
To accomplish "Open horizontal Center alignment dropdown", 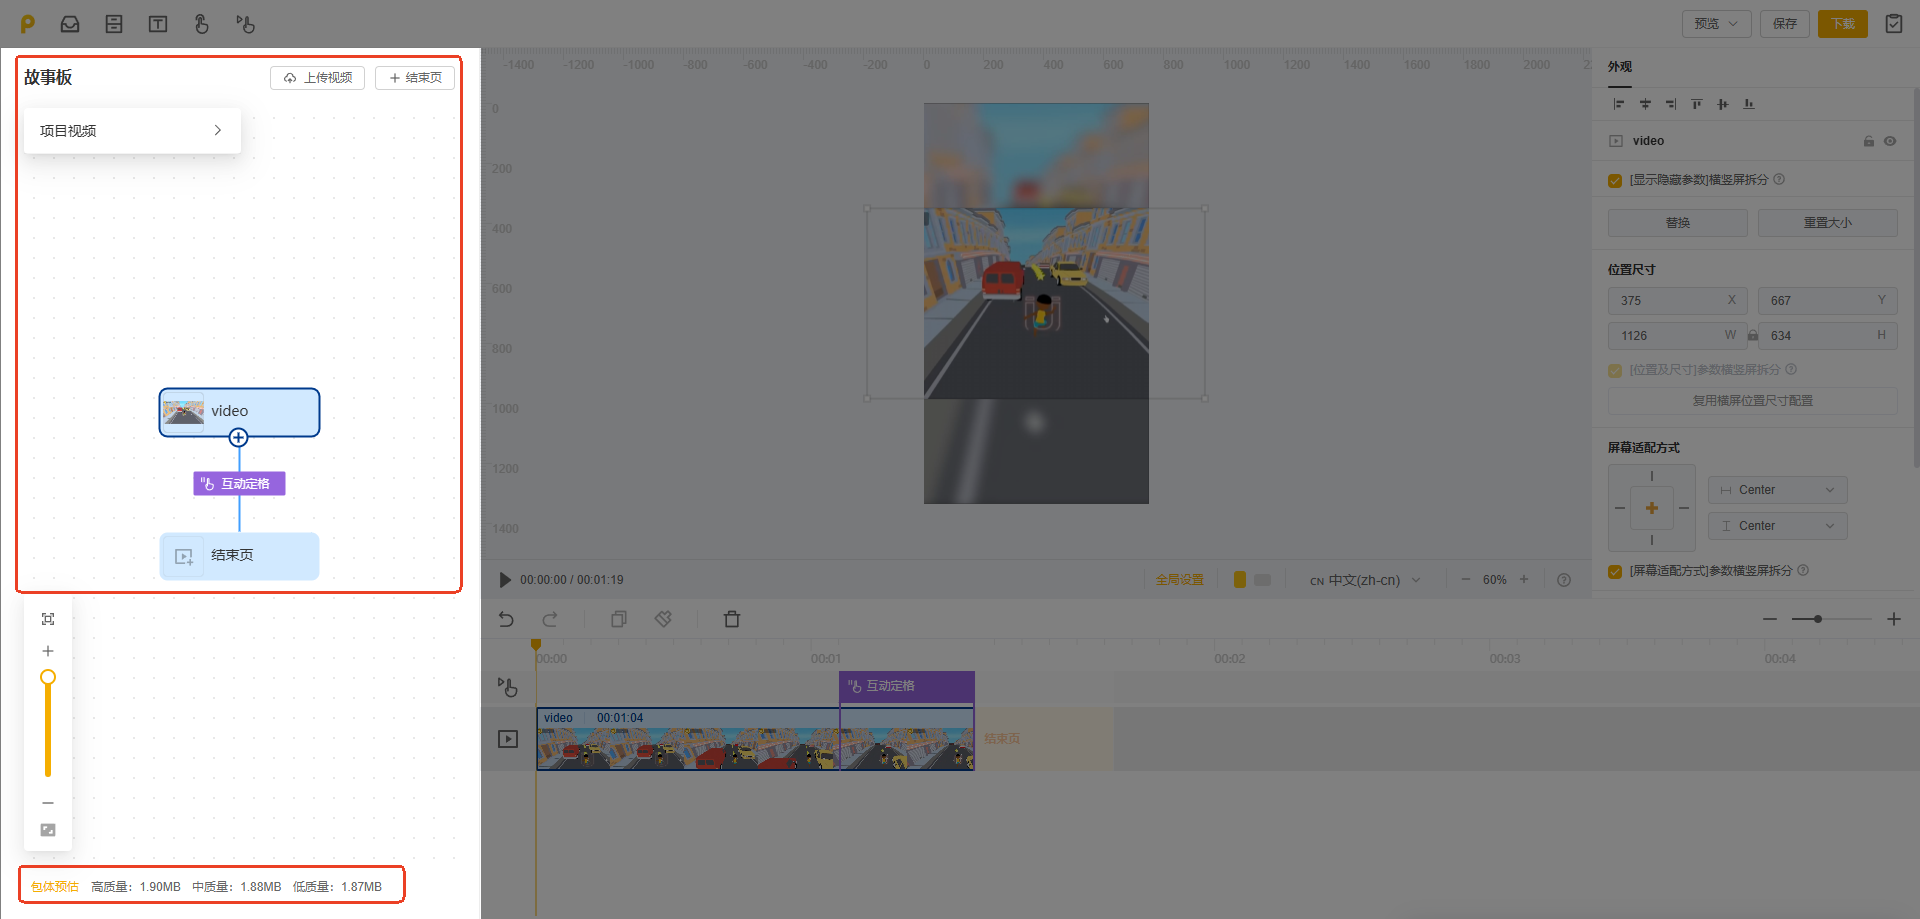I will tap(1777, 490).
